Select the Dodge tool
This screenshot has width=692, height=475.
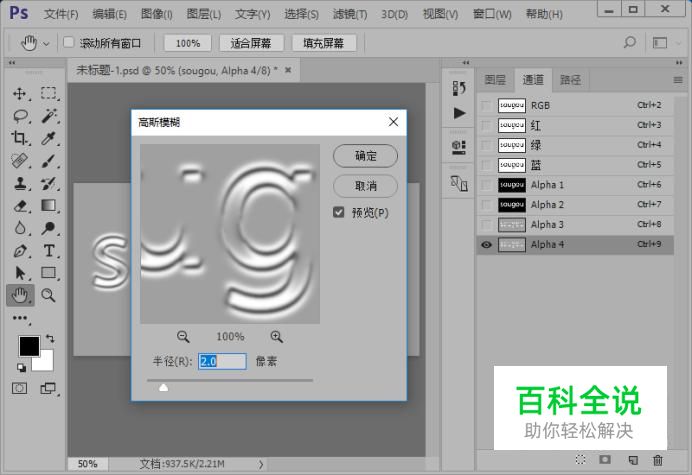pos(48,228)
